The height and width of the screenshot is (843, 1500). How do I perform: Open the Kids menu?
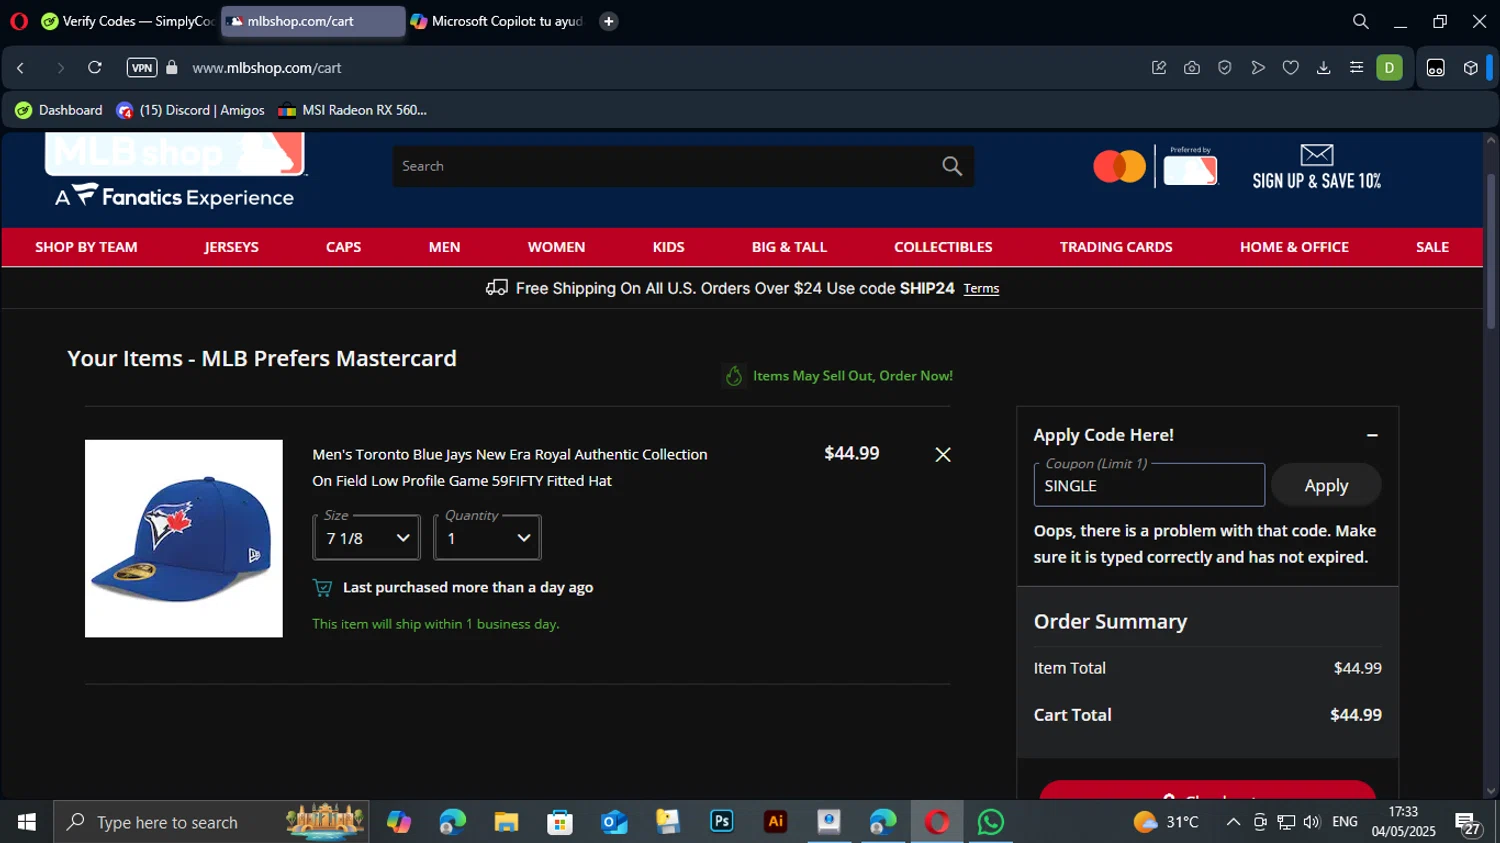pyautogui.click(x=668, y=247)
